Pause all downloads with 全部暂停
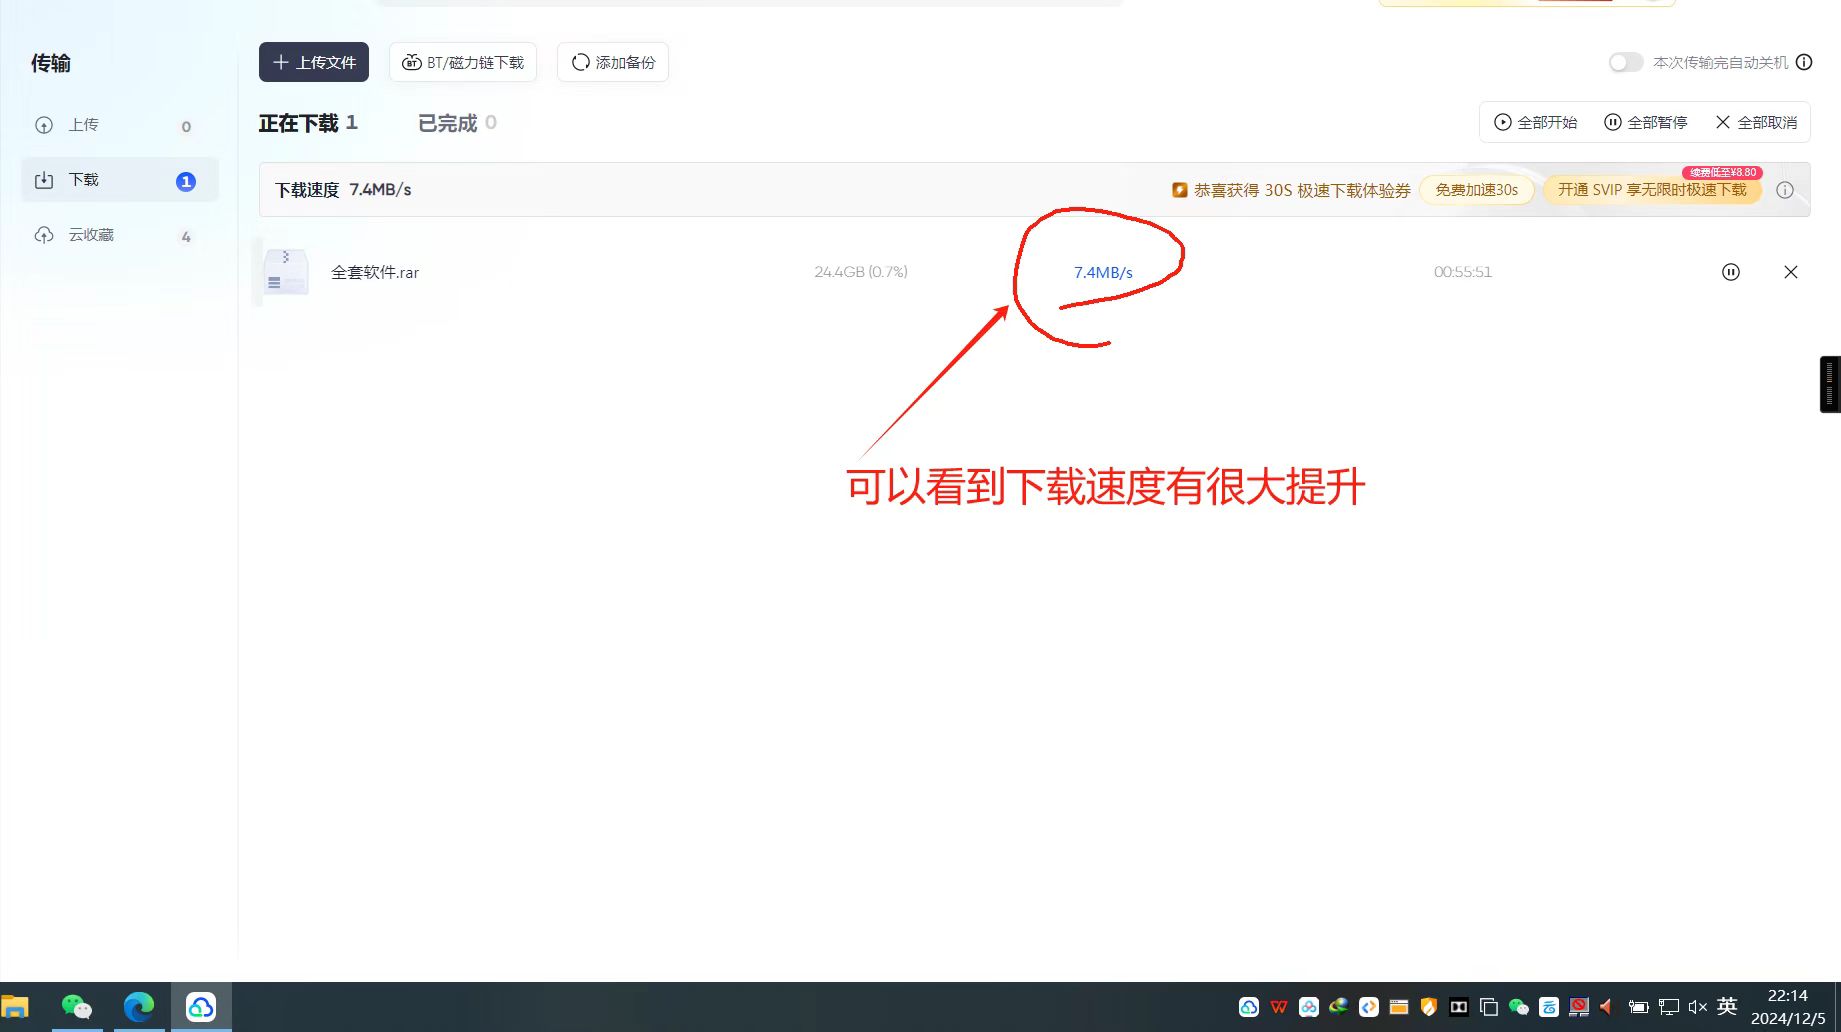 point(1646,122)
